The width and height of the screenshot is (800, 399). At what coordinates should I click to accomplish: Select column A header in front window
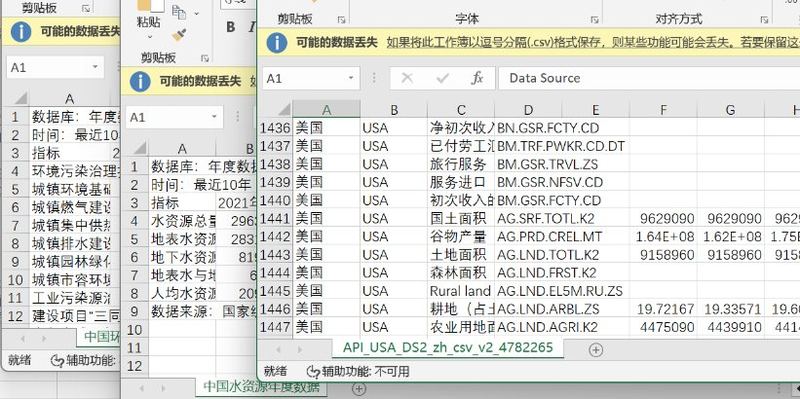(327, 110)
